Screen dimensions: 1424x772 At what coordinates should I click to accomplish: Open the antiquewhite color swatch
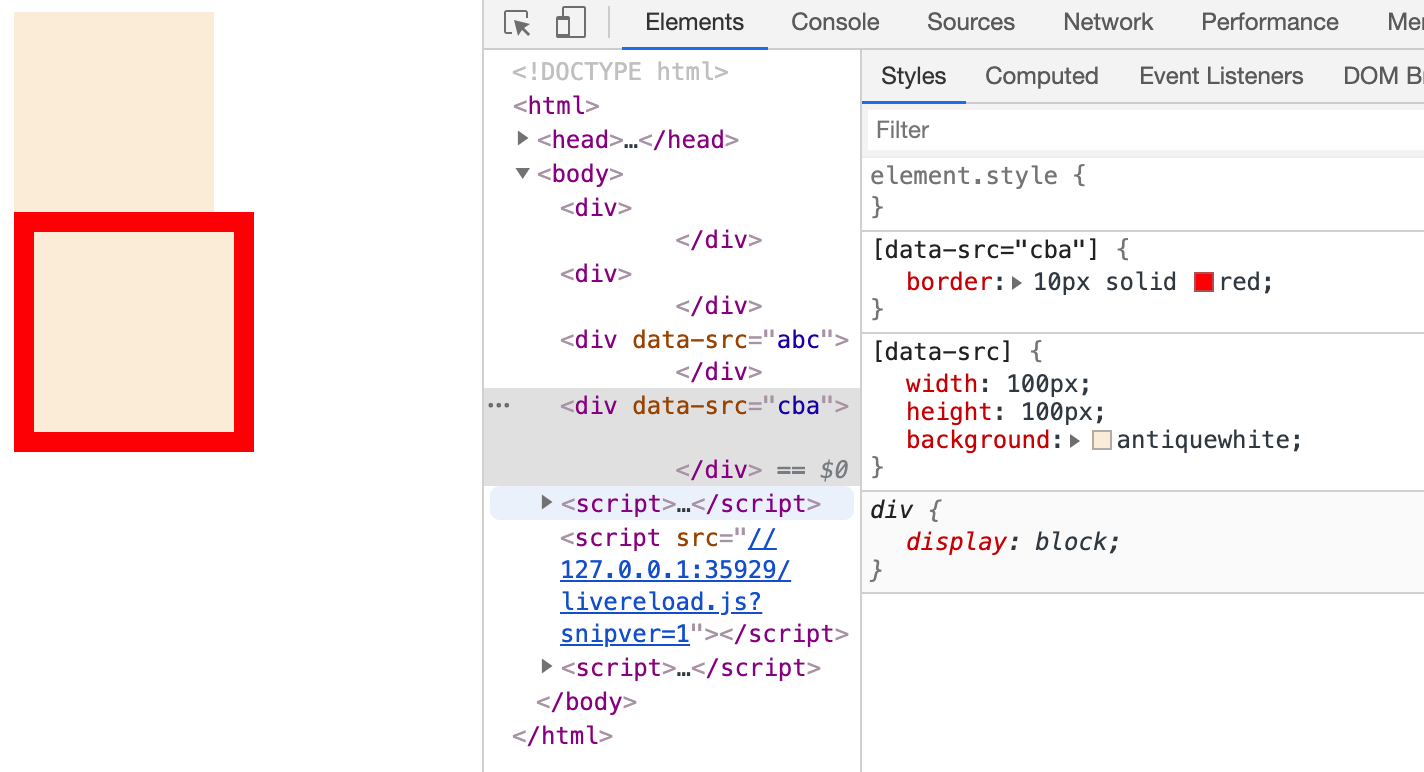[x=1102, y=440]
